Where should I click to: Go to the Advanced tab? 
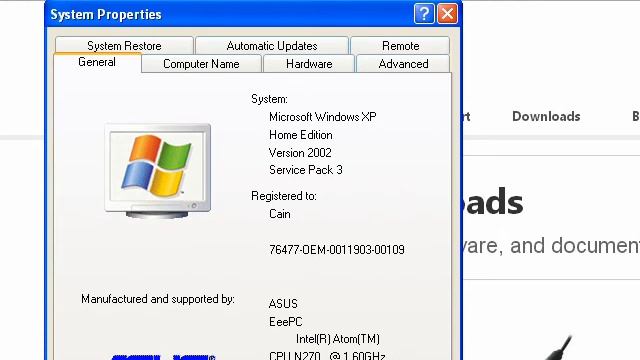[x=403, y=64]
